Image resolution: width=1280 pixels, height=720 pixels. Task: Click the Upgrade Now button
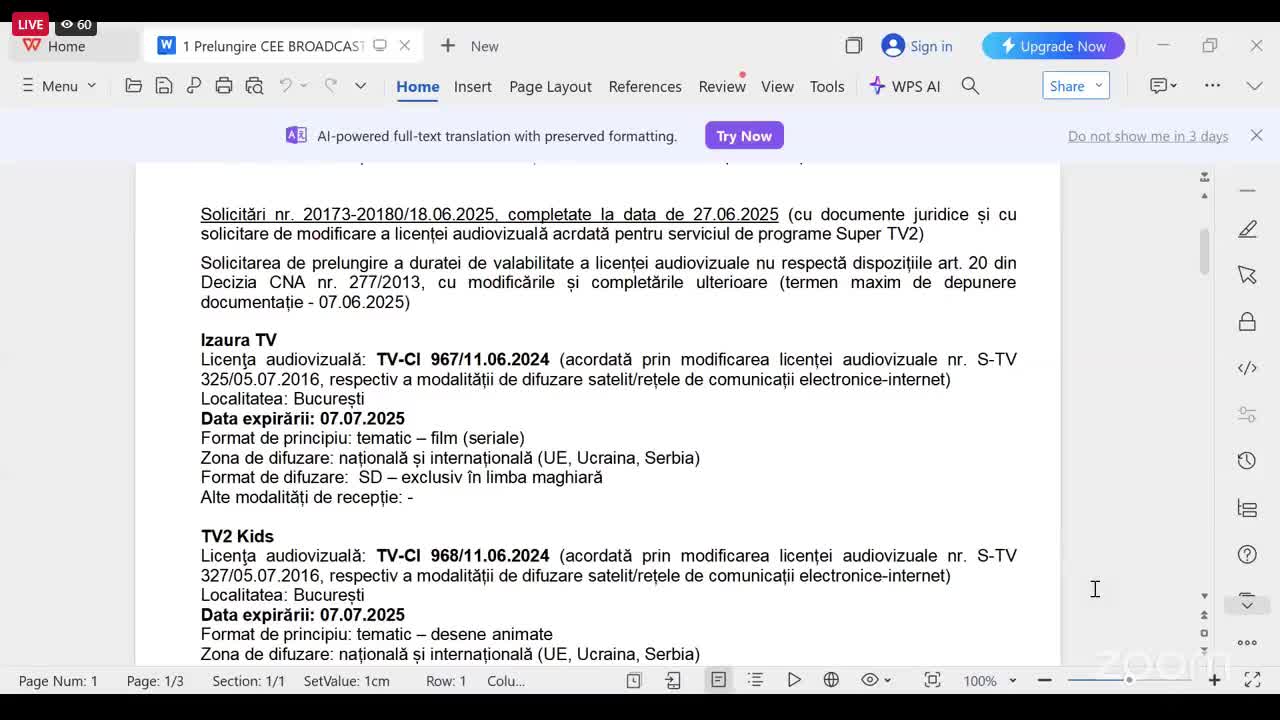(1053, 46)
